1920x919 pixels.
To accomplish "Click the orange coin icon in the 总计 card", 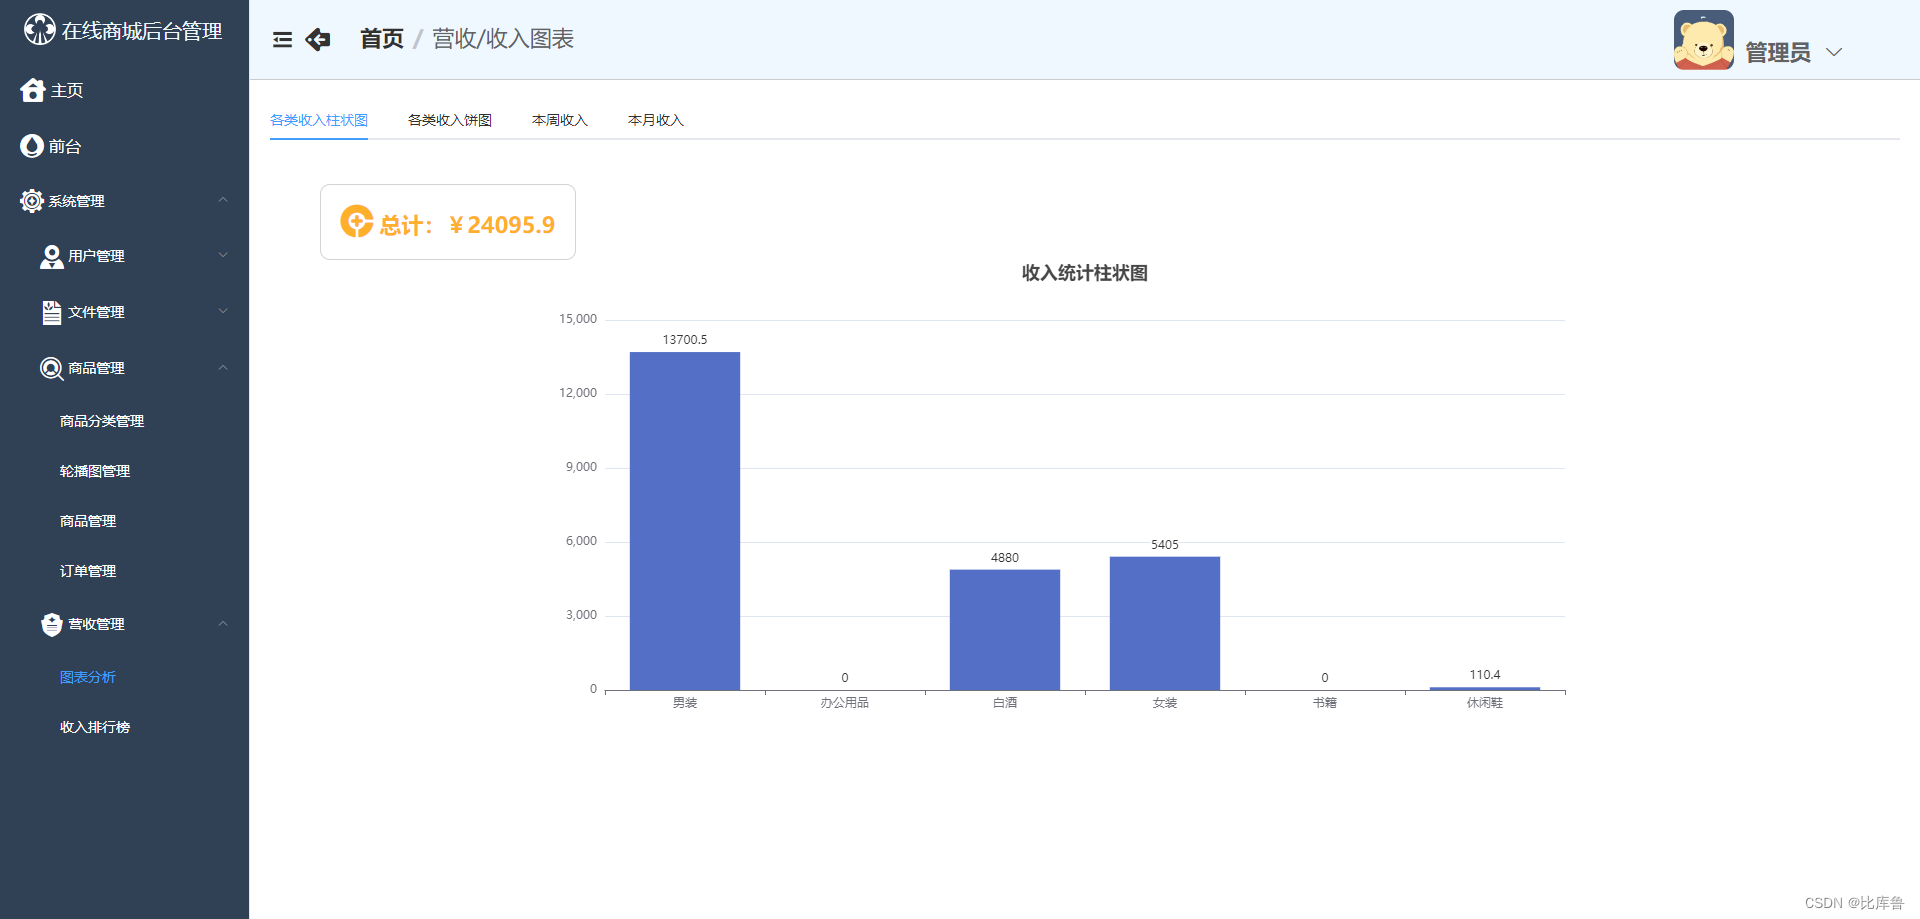I will (x=355, y=222).
